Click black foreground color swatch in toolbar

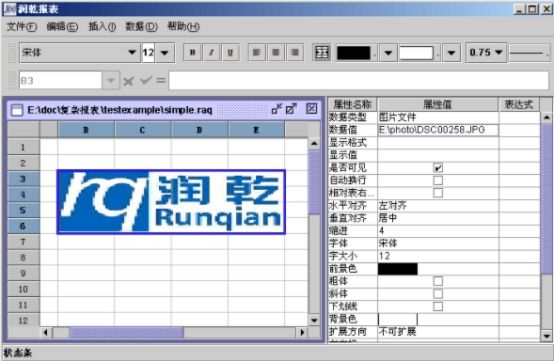pyautogui.click(x=354, y=53)
